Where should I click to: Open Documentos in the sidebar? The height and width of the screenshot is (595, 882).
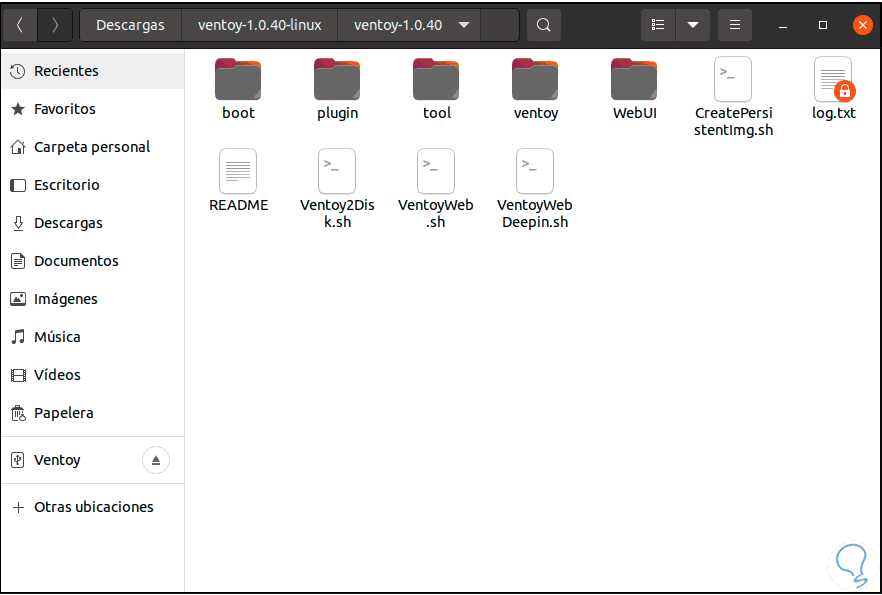pos(93,261)
